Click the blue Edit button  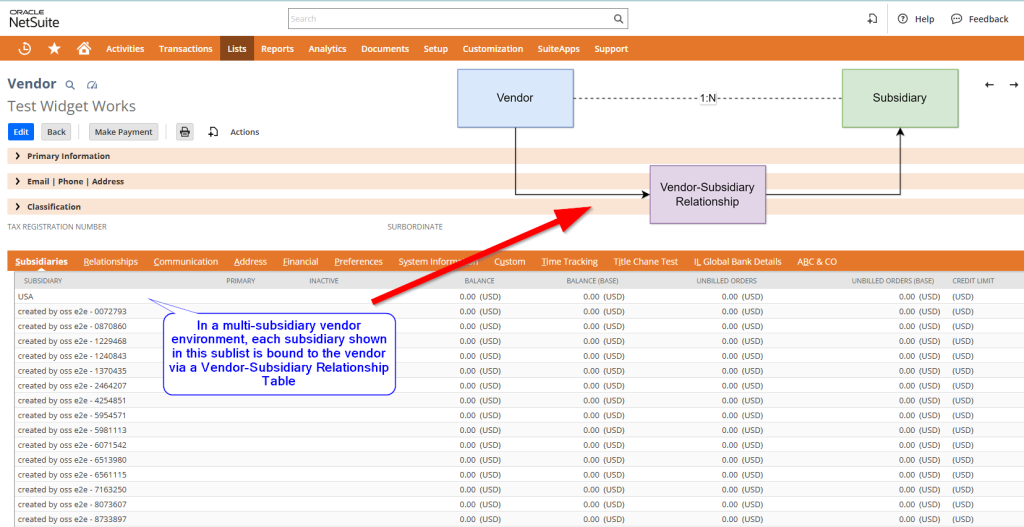click(21, 132)
